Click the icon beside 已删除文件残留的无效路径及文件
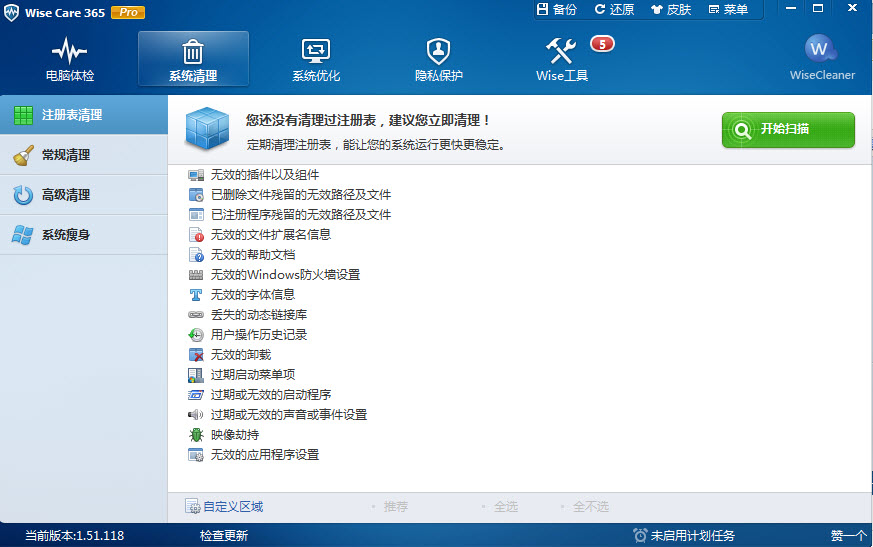 click(x=196, y=195)
